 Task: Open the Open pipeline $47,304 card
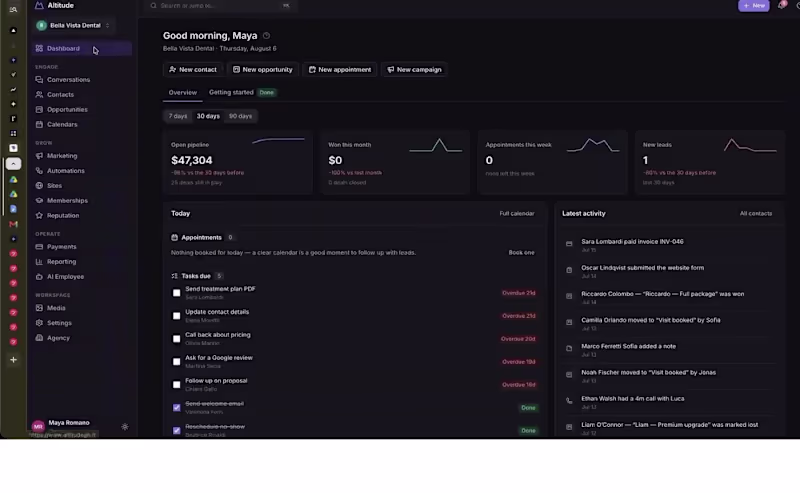click(x=238, y=162)
